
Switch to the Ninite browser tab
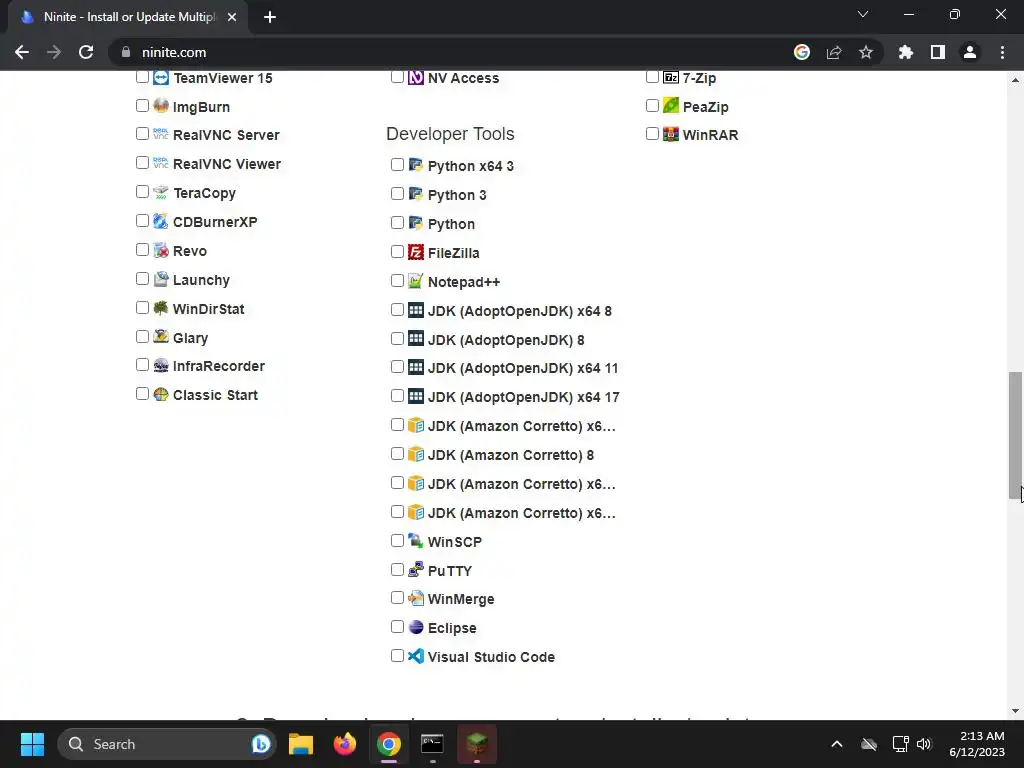tap(128, 17)
